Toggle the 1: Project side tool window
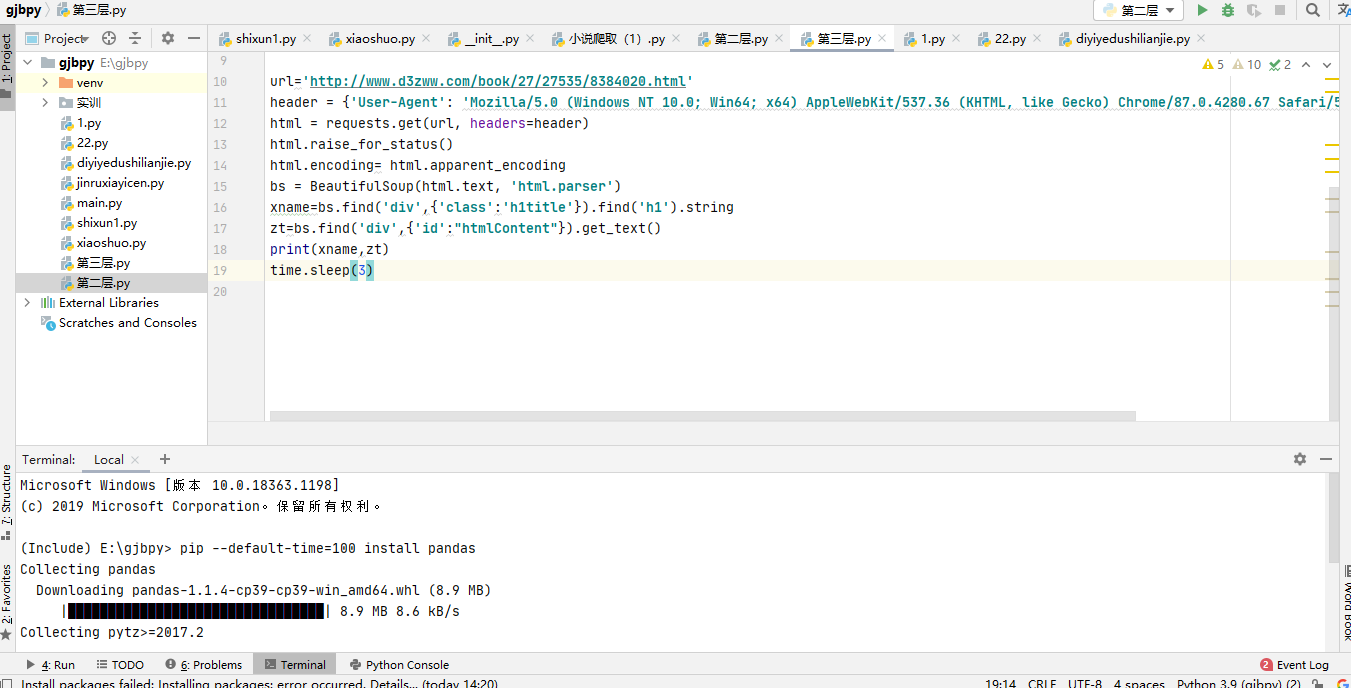1351x688 pixels. 7,66
